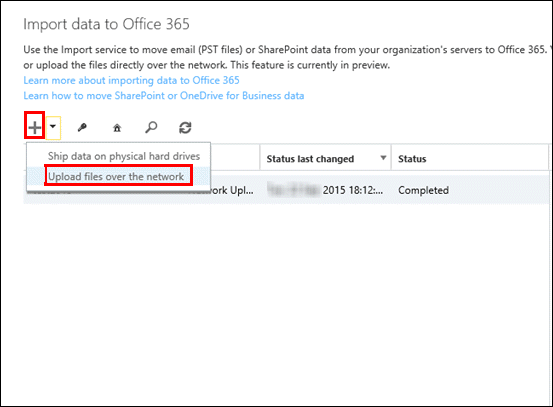
Task: Click the blurred date portion in the row
Action: pos(293,190)
